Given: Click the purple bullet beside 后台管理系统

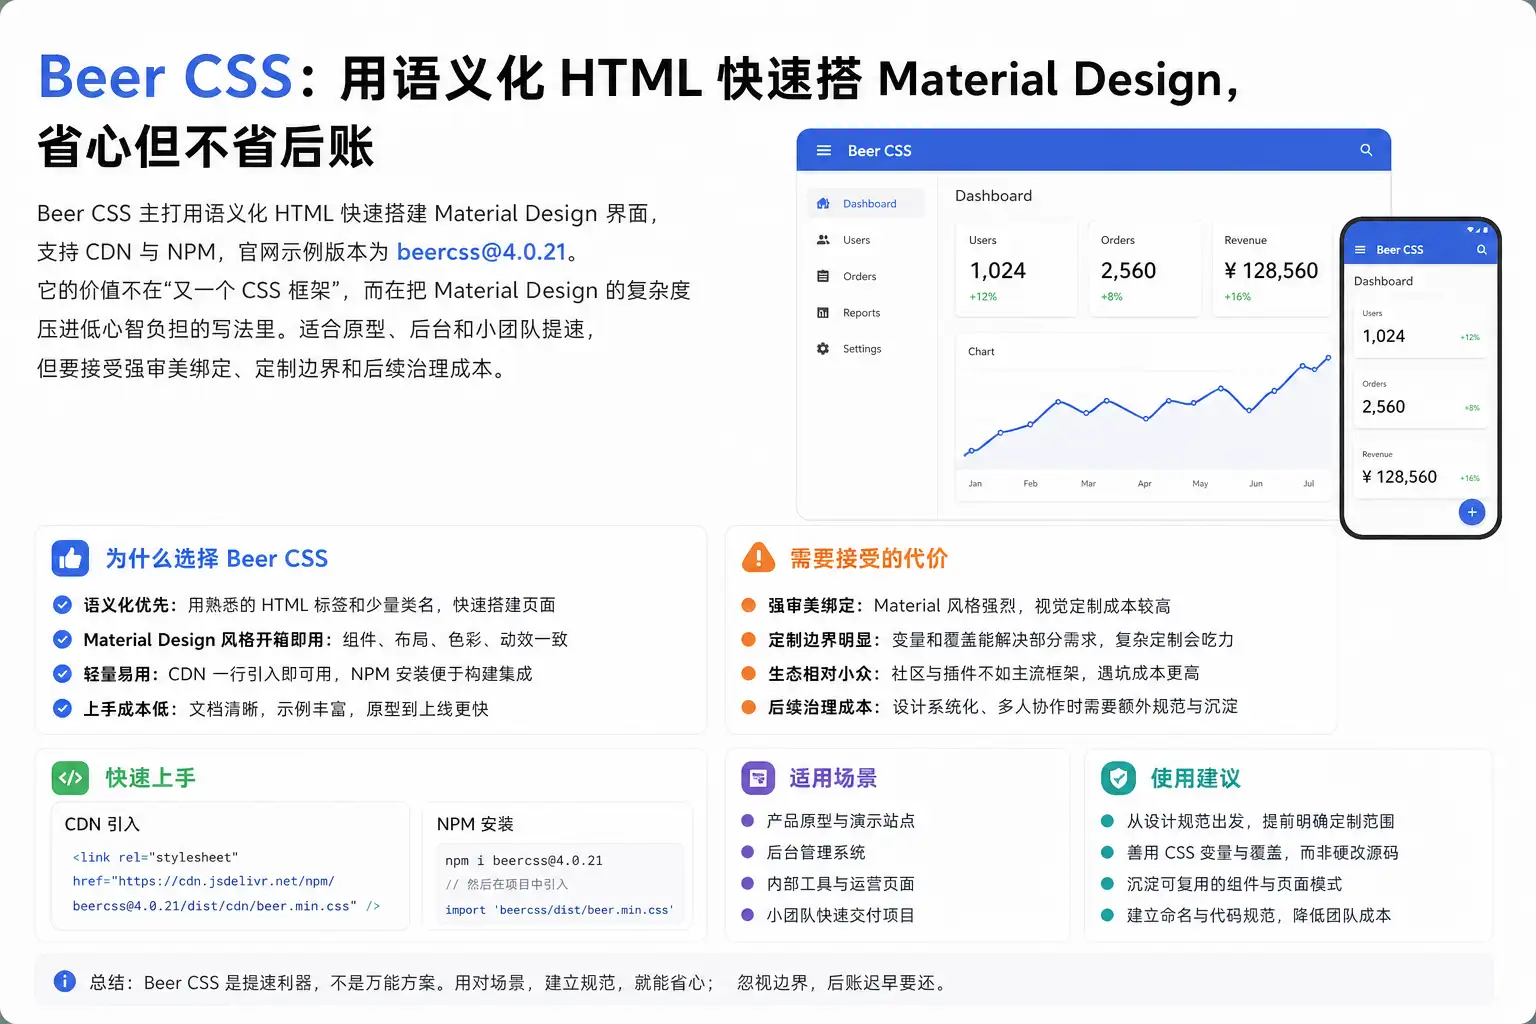Looking at the screenshot, I should click(747, 852).
